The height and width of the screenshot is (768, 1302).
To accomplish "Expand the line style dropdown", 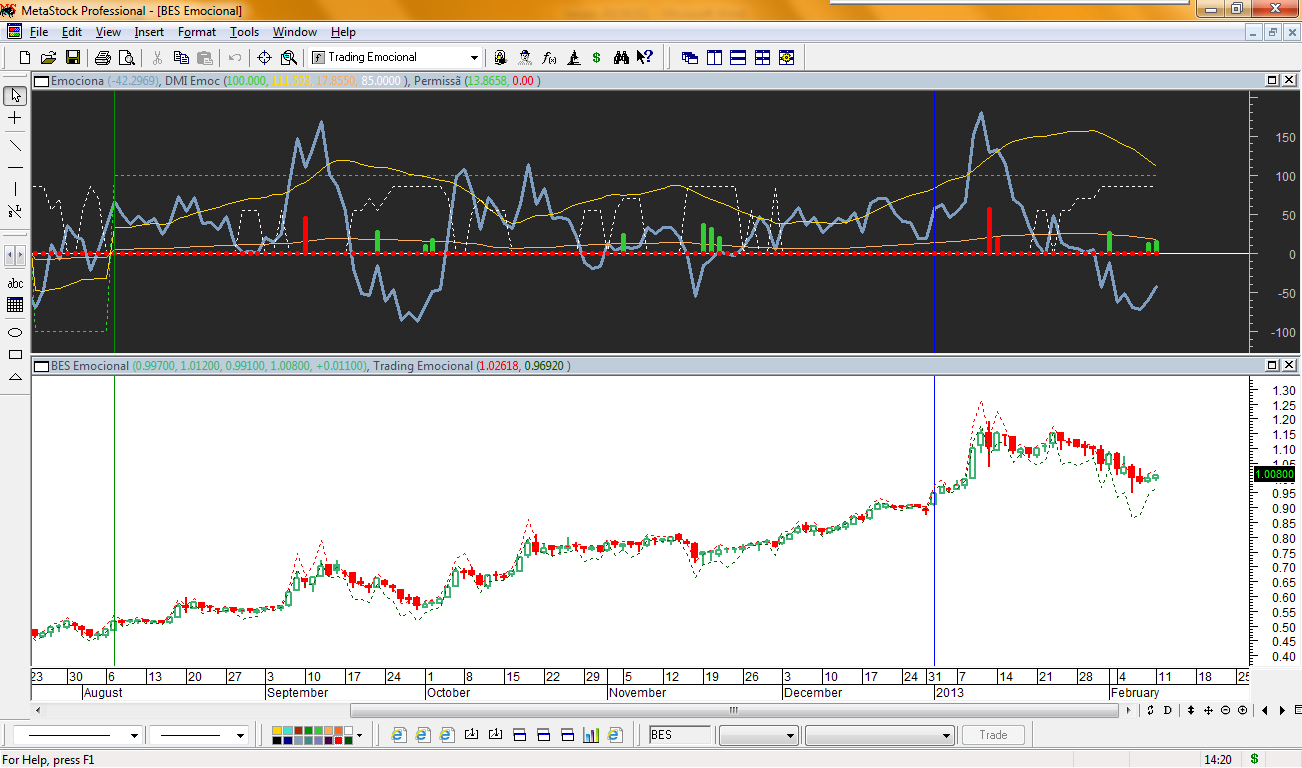I will [x=134, y=735].
